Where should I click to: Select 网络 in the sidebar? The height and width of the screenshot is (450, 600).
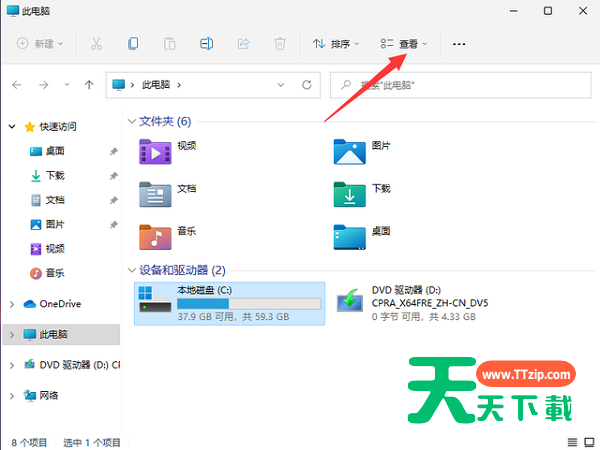pos(49,395)
